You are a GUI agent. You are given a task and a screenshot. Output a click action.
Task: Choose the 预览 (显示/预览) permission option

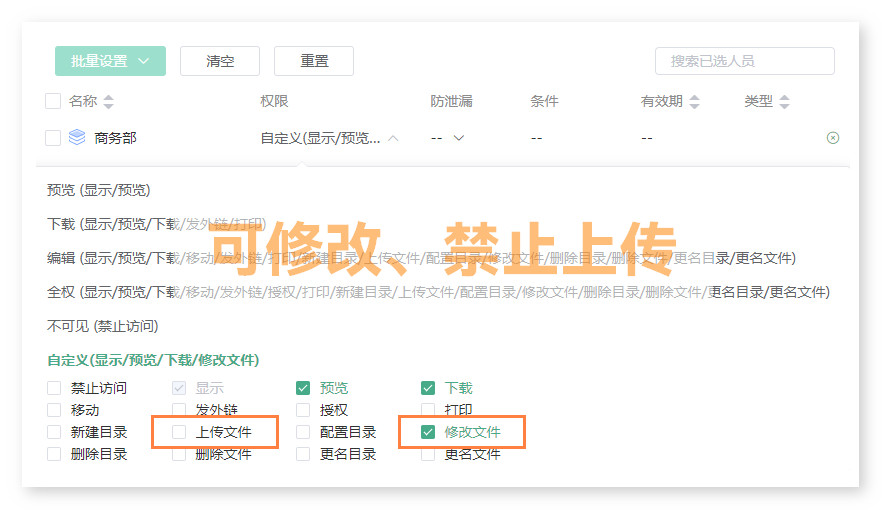click(99, 190)
